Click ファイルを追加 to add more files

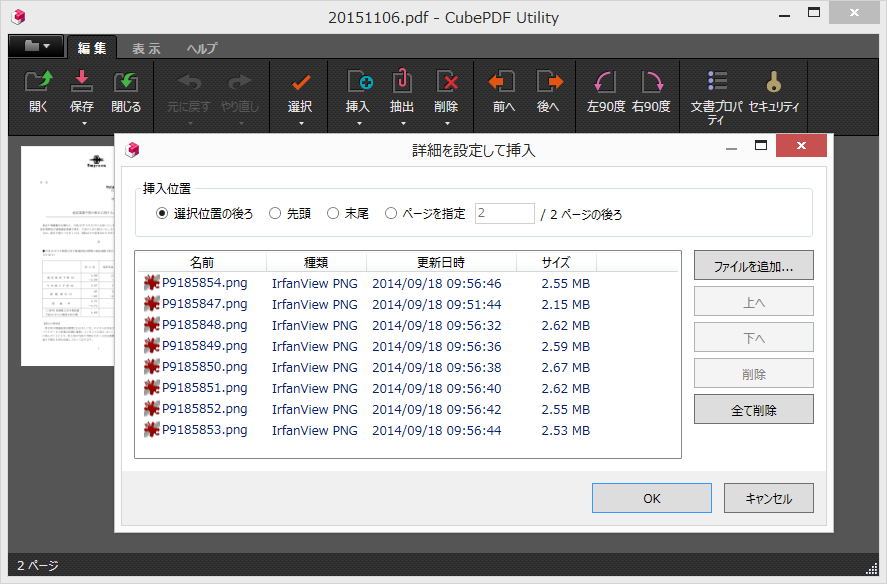click(x=753, y=265)
